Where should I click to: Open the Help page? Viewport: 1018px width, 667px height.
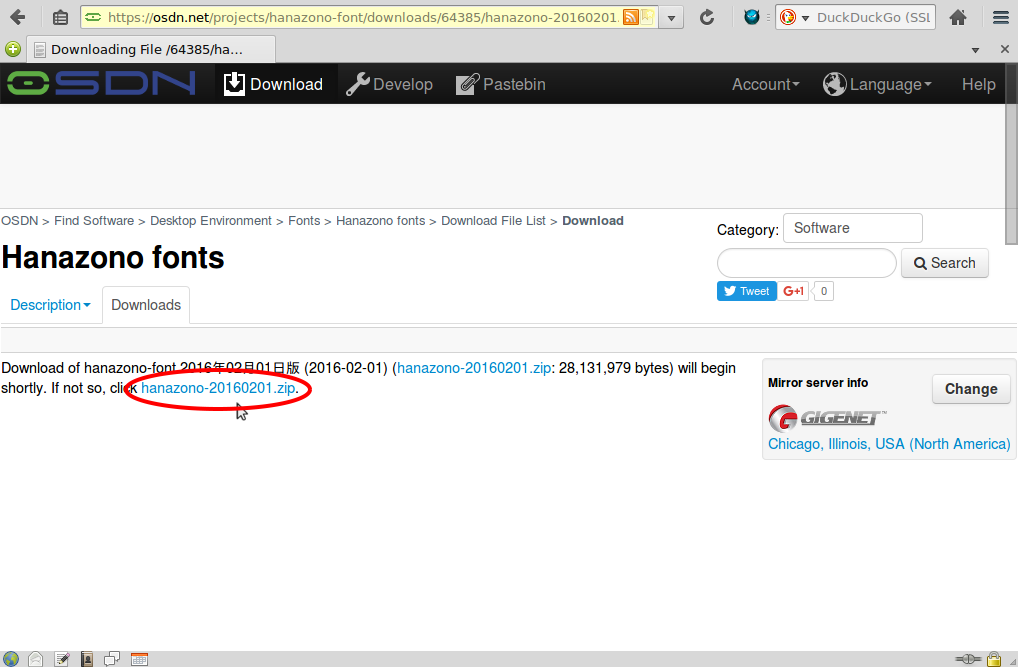pos(978,84)
